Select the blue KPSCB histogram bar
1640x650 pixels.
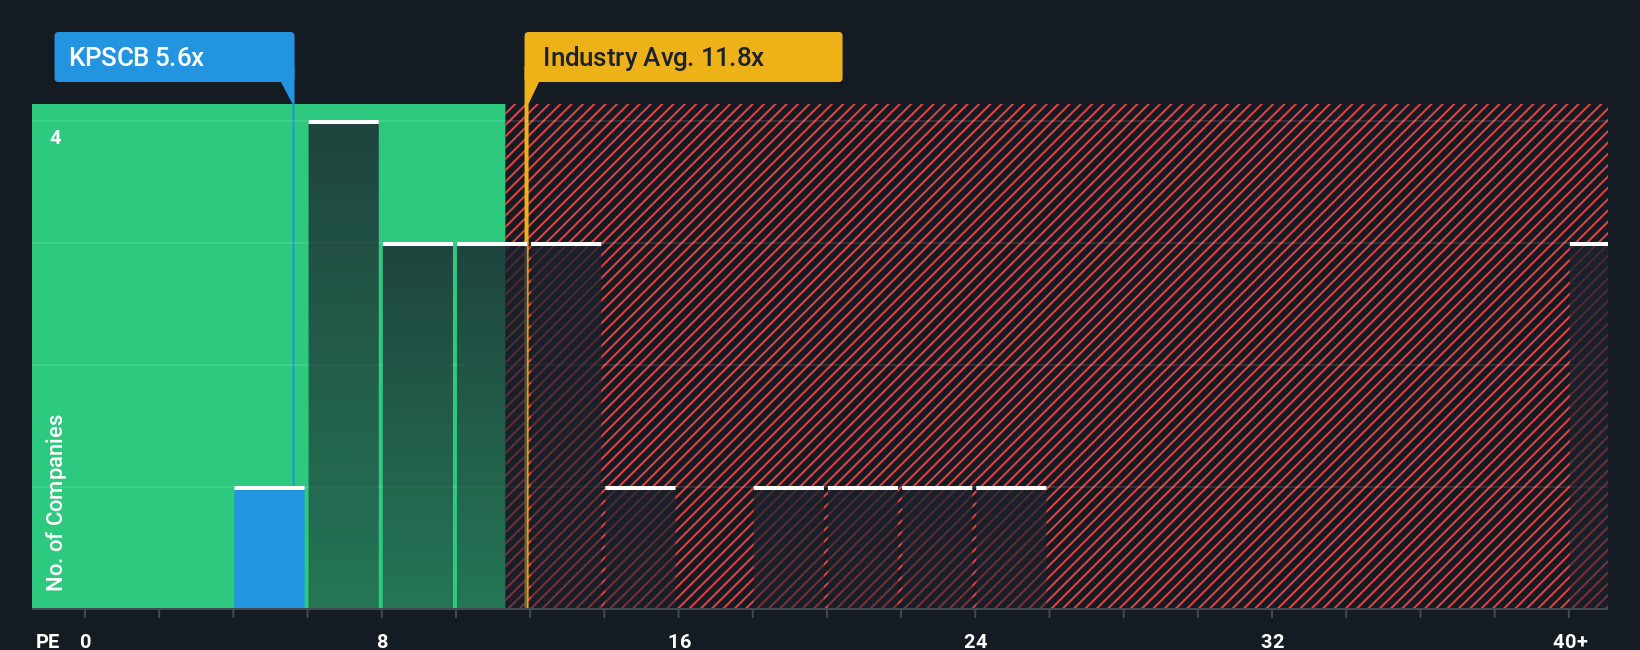(x=270, y=548)
